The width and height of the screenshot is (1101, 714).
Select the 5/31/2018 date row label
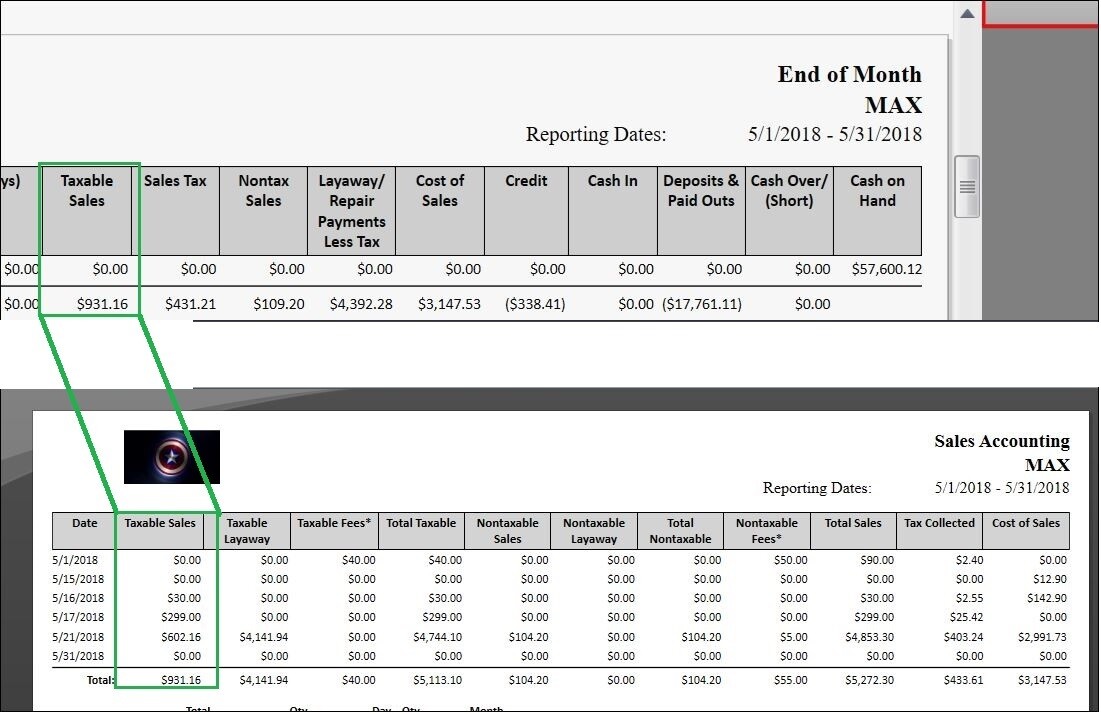coord(78,656)
